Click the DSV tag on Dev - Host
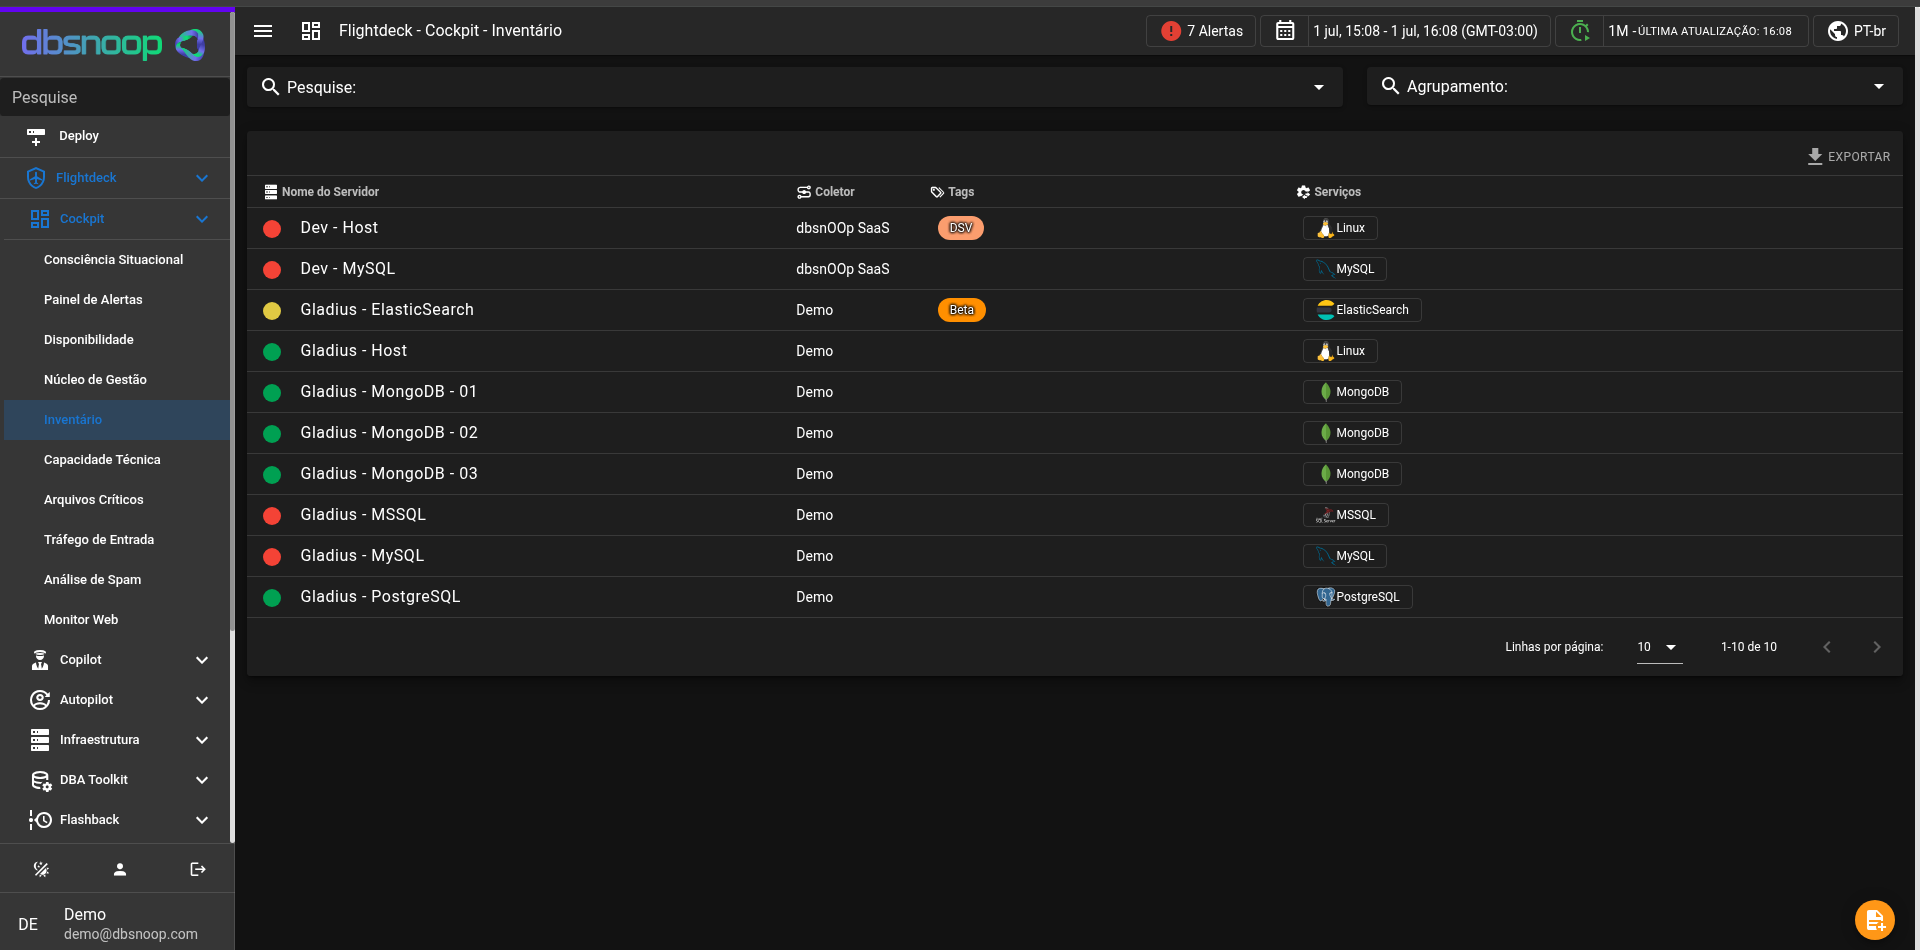 pyautogui.click(x=961, y=228)
